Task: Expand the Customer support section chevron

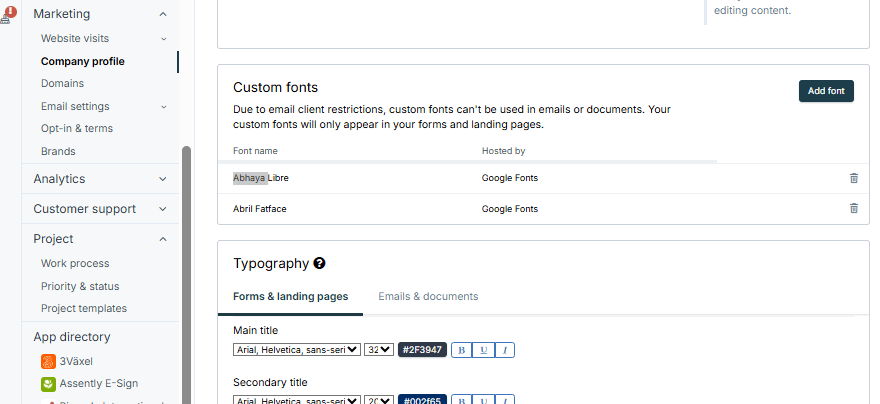Action: click(x=163, y=209)
